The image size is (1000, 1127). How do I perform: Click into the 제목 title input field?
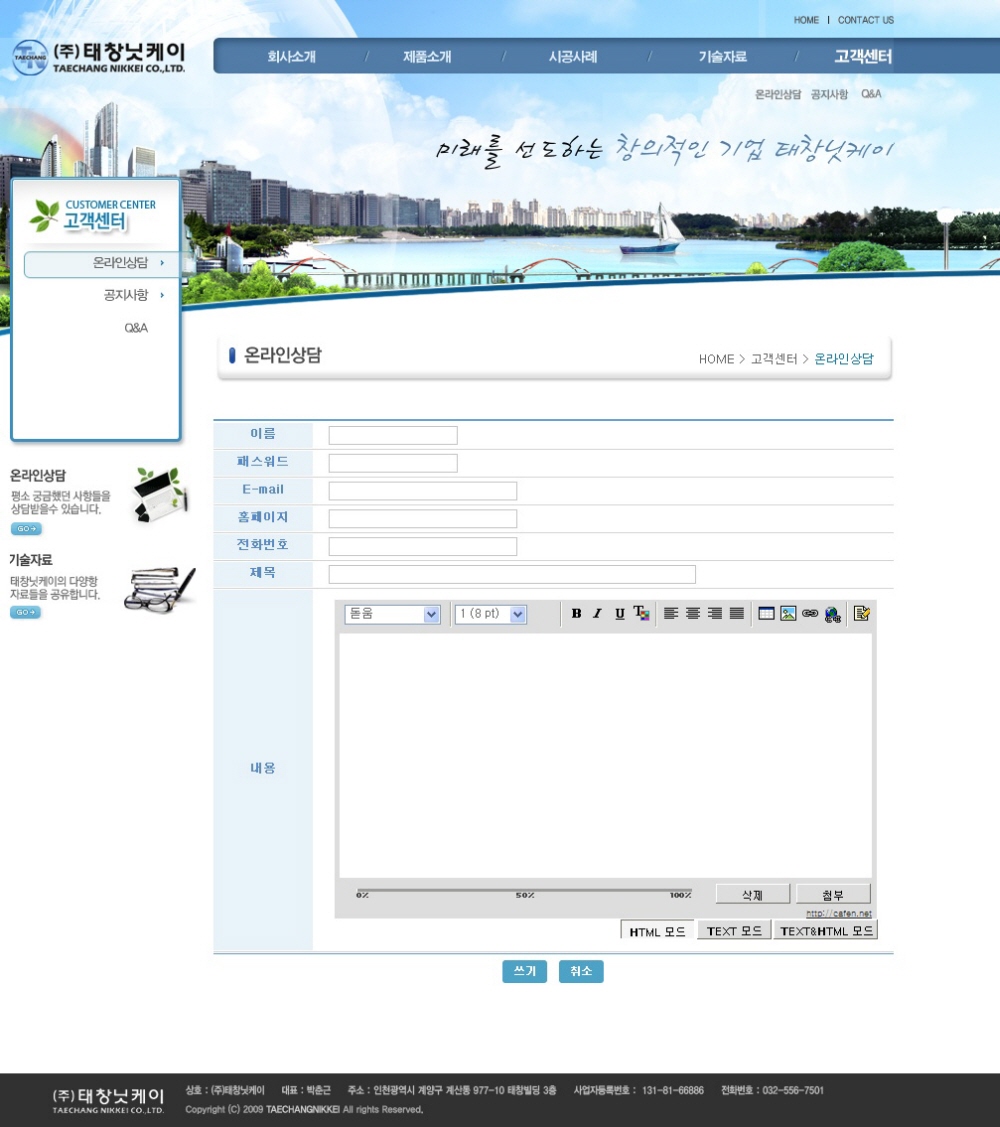(x=511, y=574)
